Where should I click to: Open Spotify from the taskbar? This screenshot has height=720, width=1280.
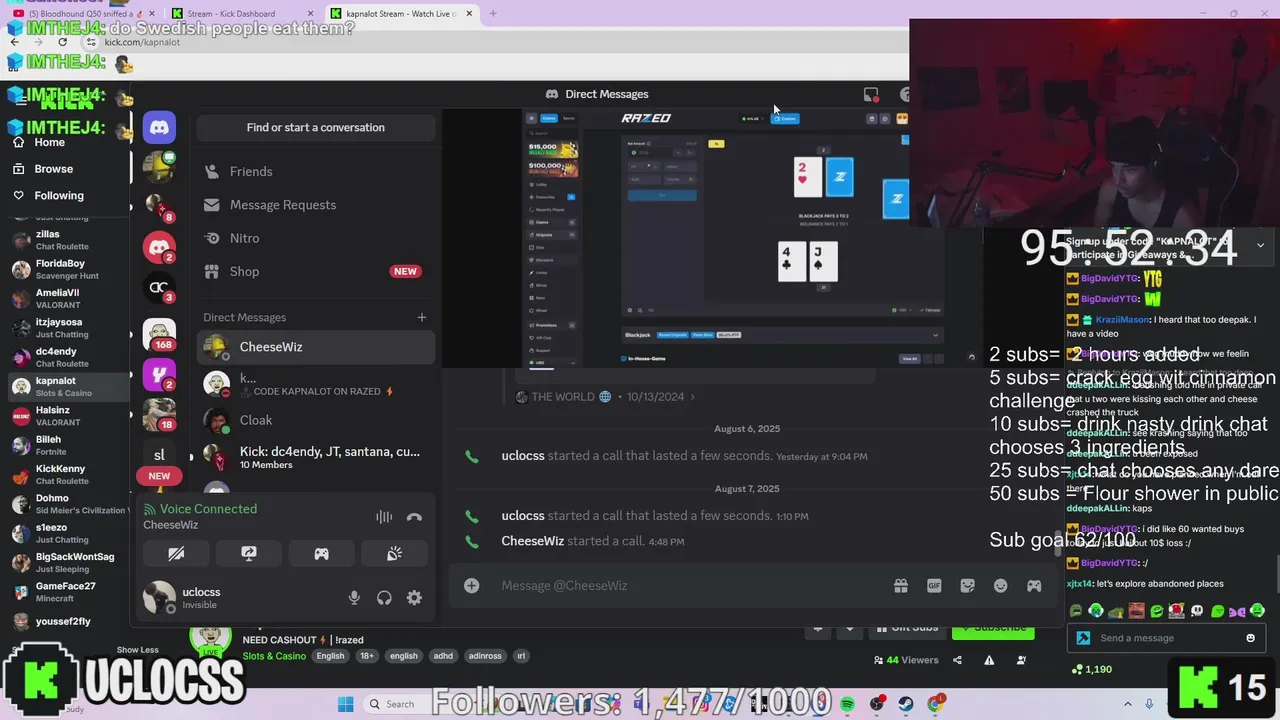click(847, 704)
